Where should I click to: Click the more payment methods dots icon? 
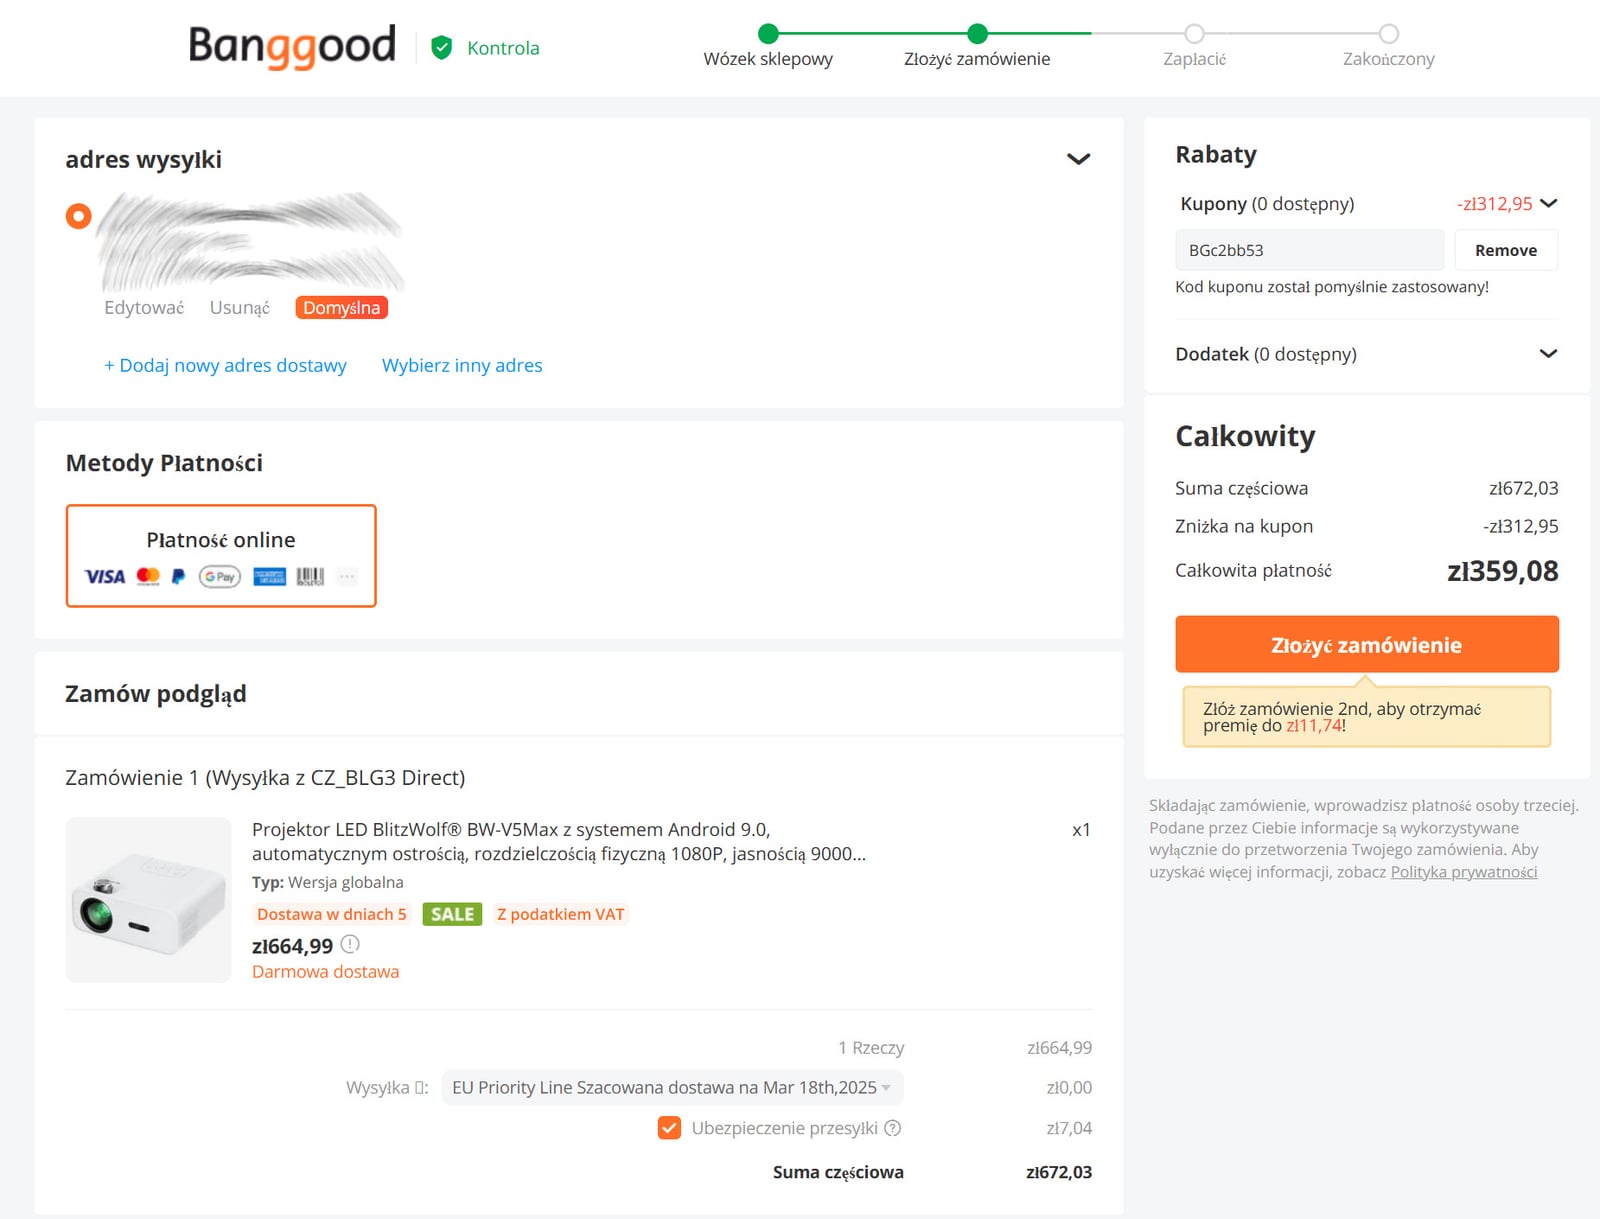click(x=347, y=576)
